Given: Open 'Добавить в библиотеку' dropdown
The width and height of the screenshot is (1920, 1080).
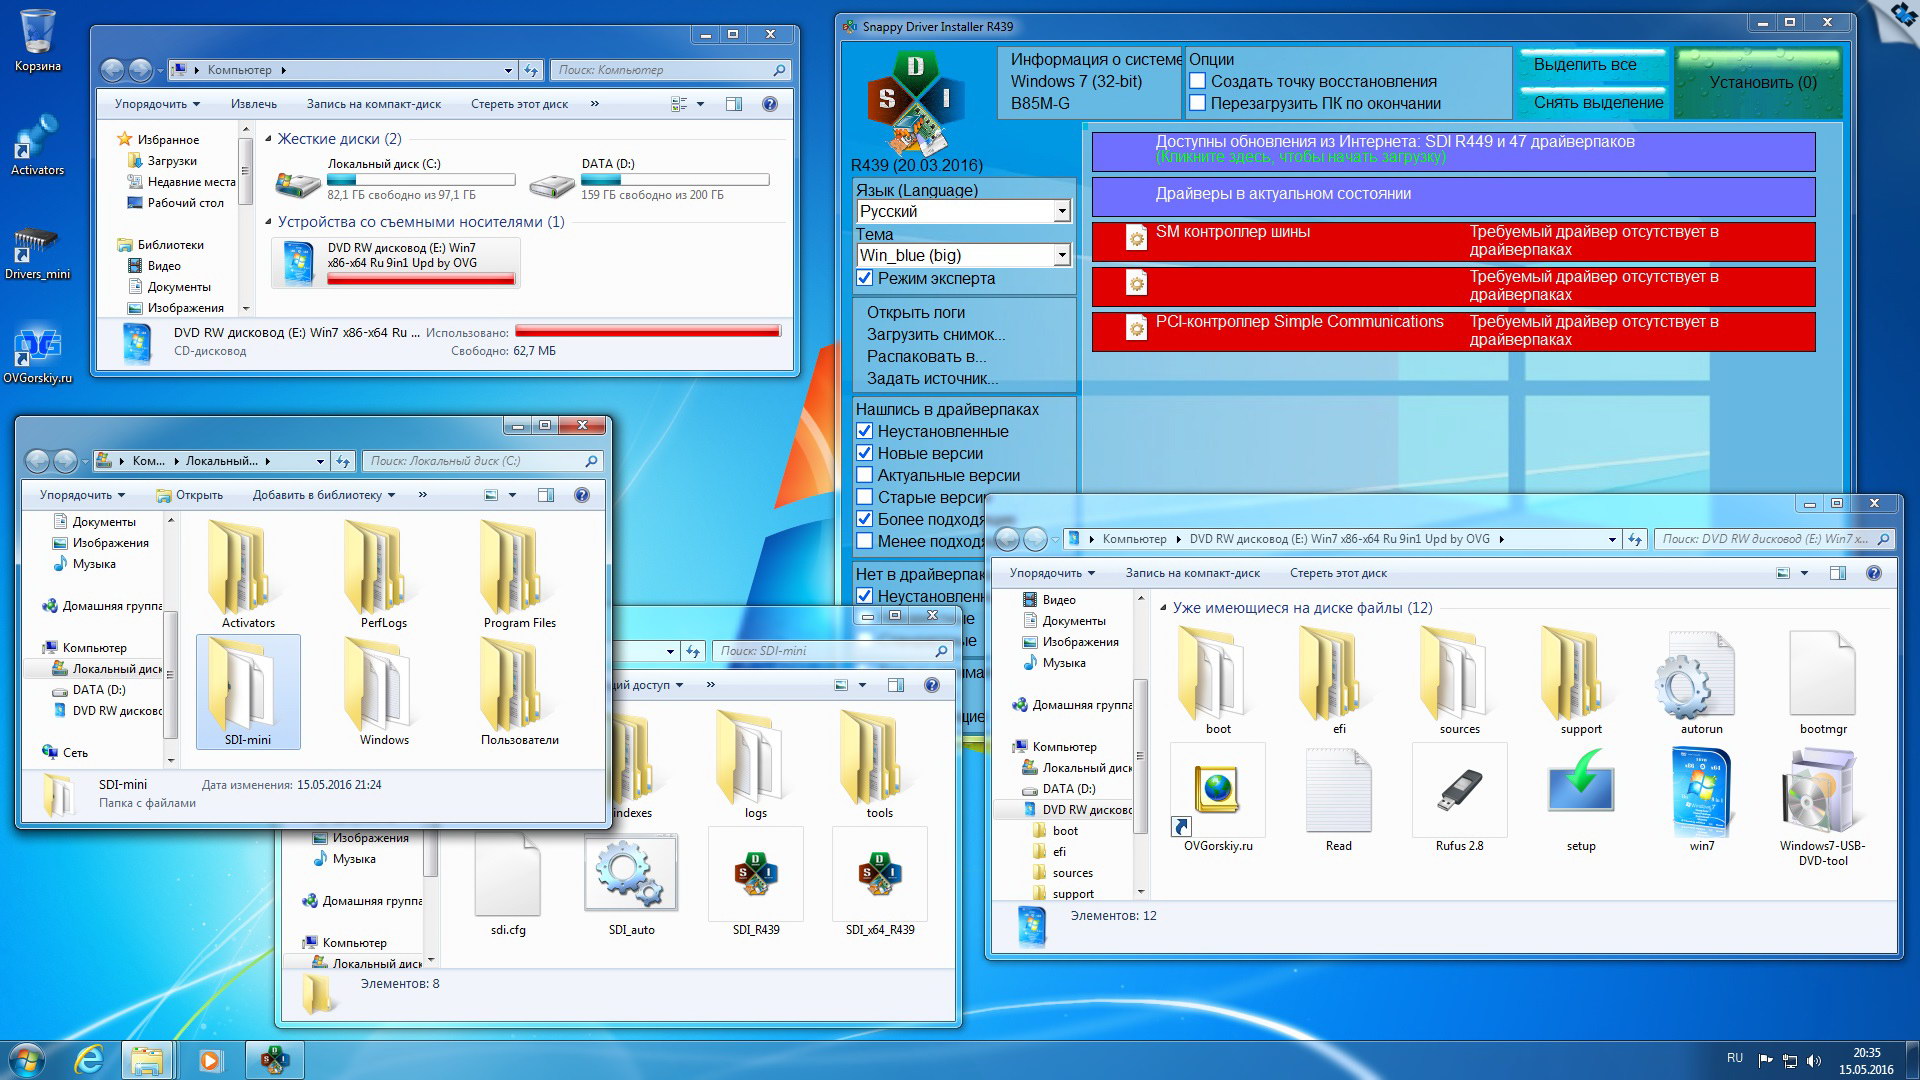Looking at the screenshot, I should coord(324,495).
